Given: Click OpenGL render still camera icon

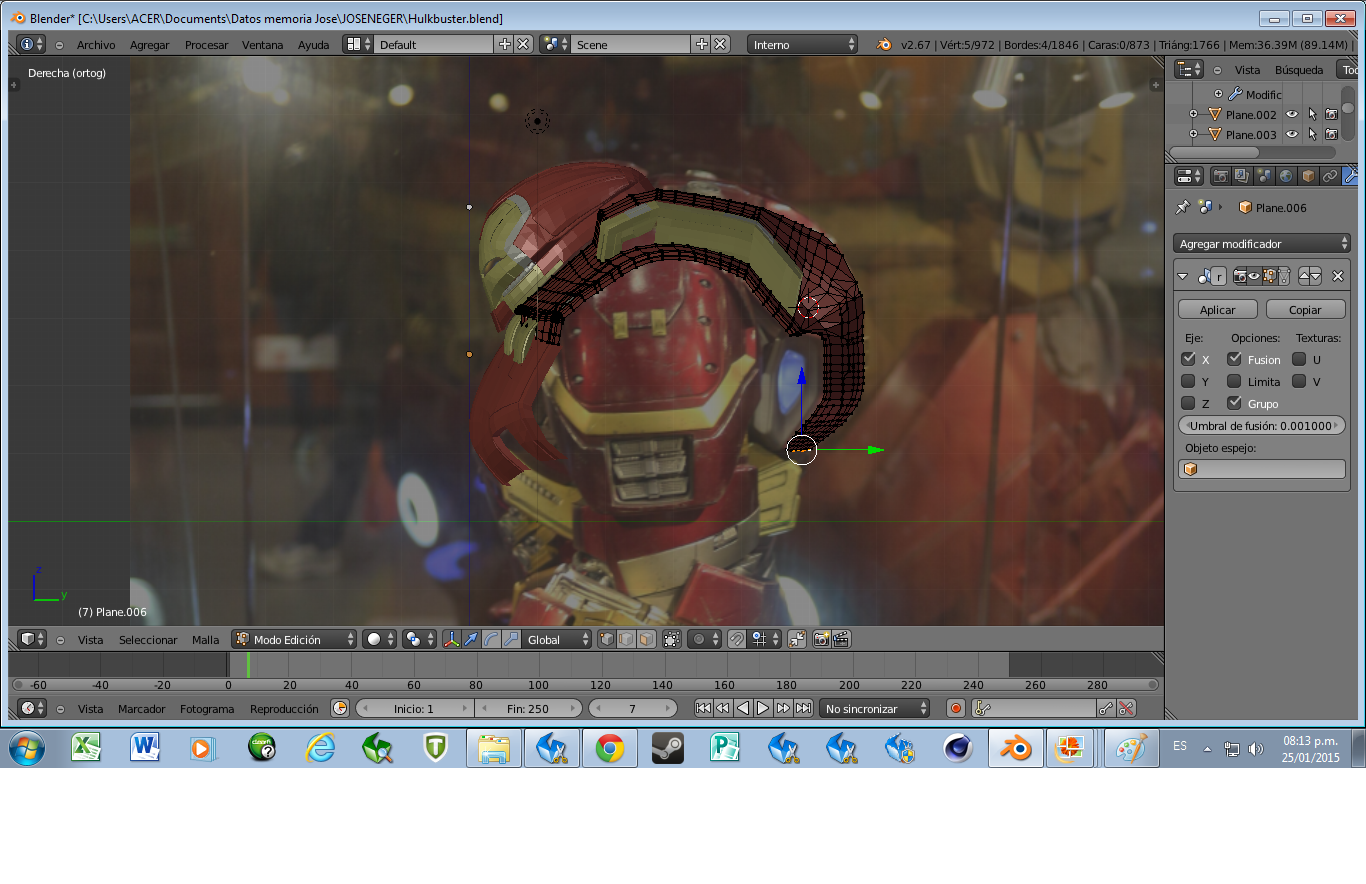Looking at the screenshot, I should [821, 639].
